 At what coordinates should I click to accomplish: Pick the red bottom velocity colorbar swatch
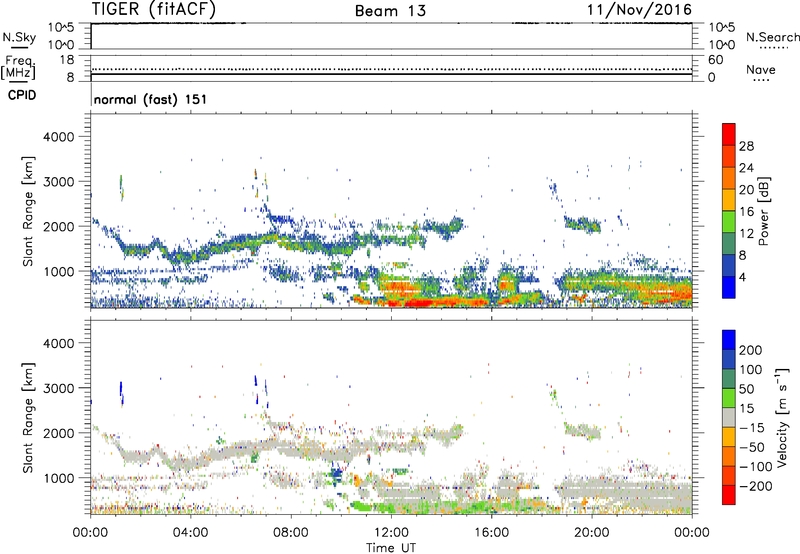[x=729, y=495]
